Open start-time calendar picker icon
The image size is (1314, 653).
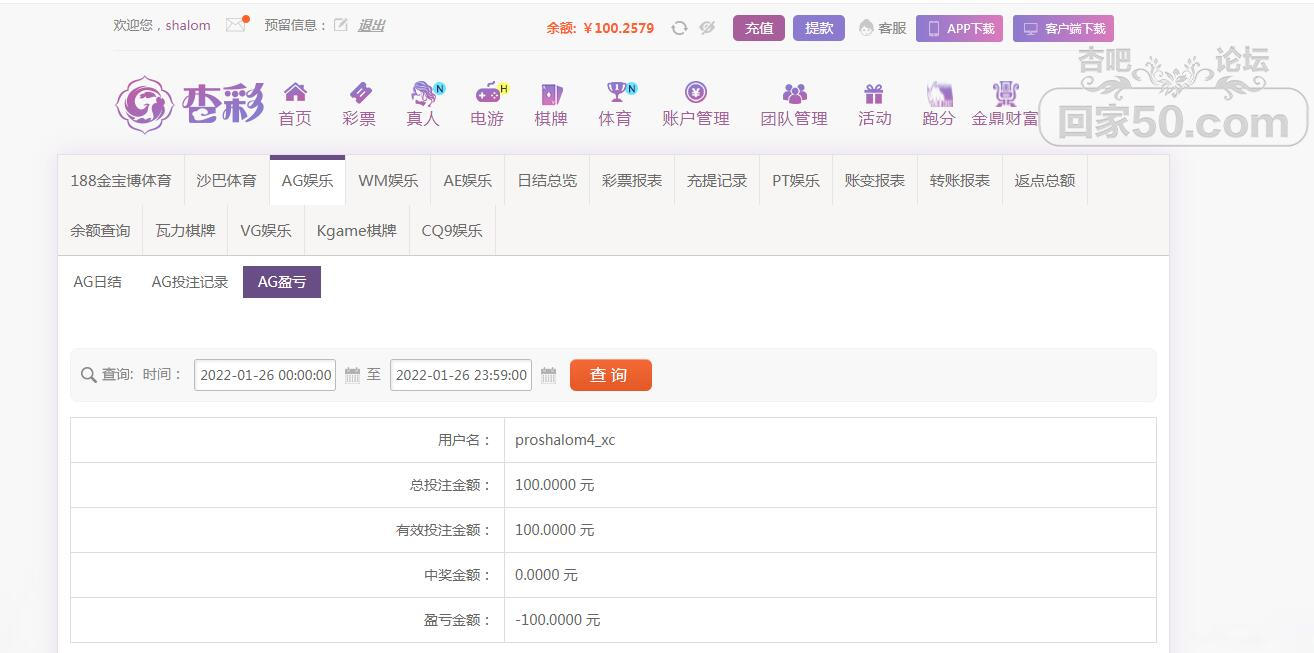click(x=352, y=375)
